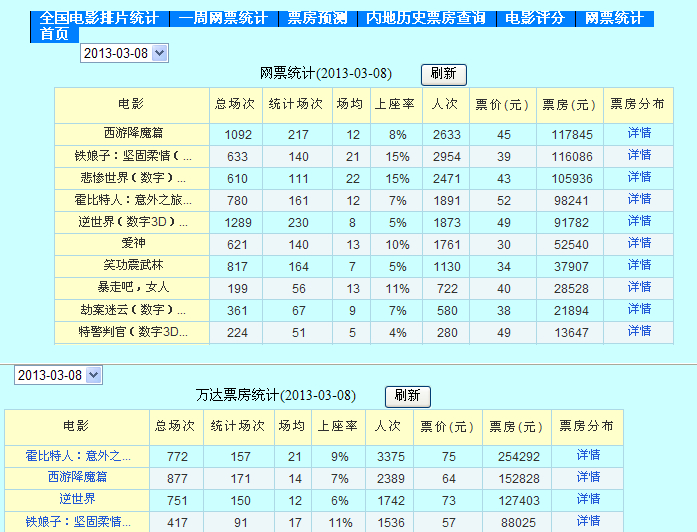Open 详情 link for 特警判官 row
Screen dimensions: 697x532
(x=639, y=331)
